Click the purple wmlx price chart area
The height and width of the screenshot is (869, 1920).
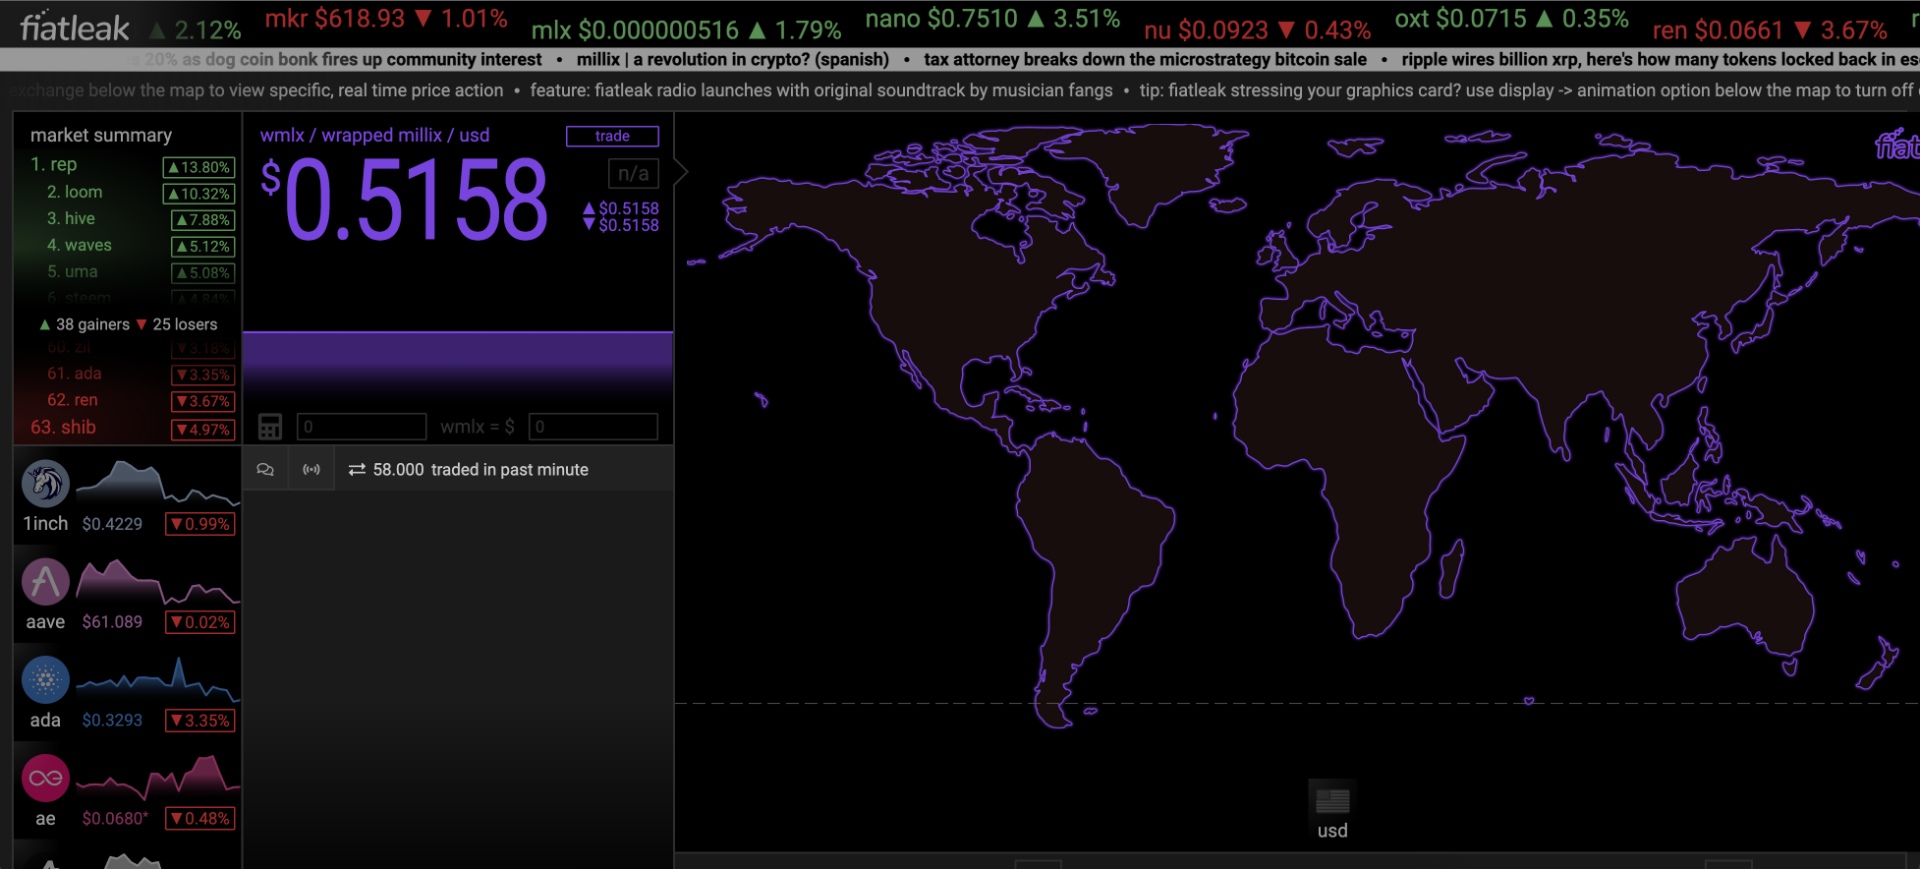click(458, 366)
